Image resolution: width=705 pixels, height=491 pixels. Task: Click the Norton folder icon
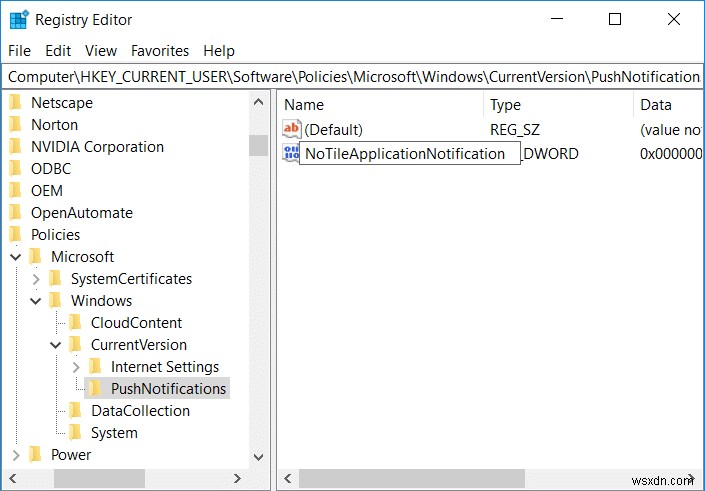coord(15,125)
